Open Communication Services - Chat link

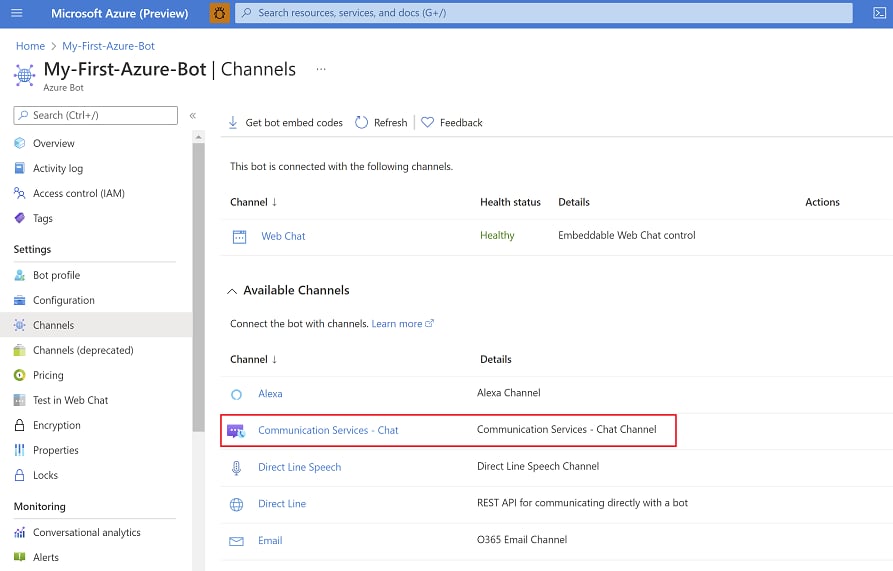point(328,430)
